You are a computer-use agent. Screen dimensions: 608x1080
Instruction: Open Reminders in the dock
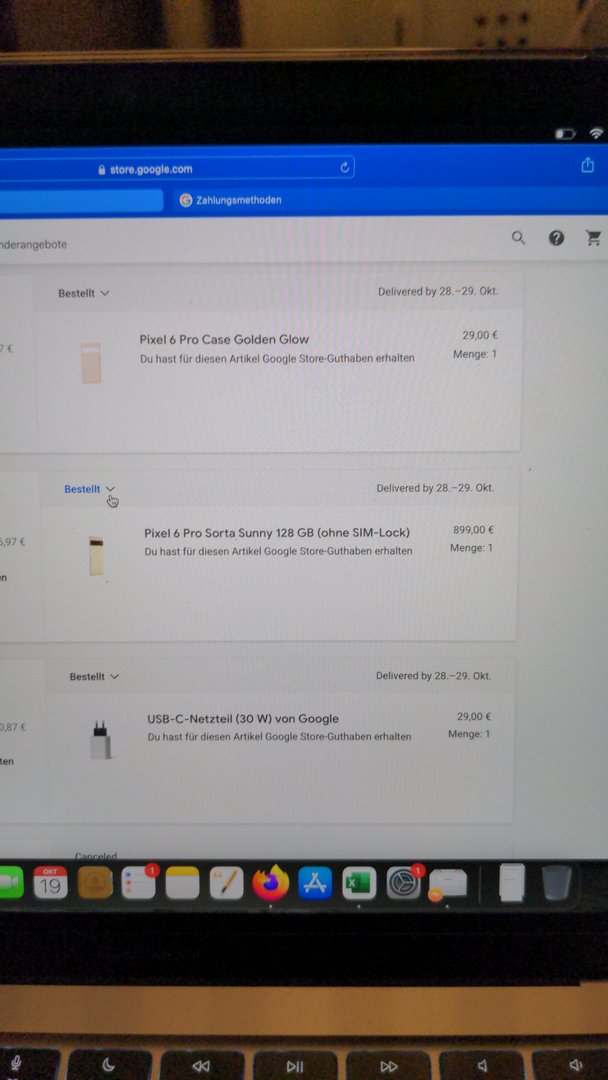coord(139,883)
